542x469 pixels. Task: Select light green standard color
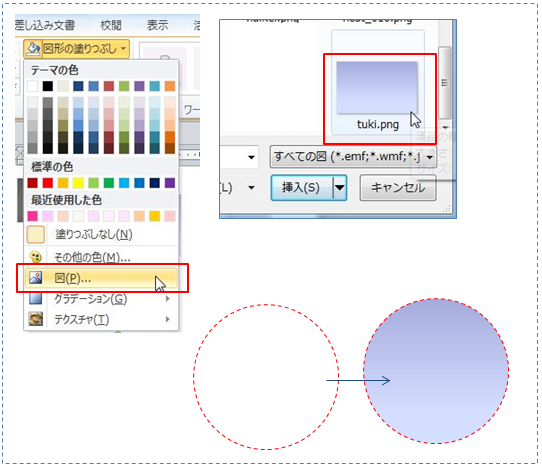coord(94,183)
